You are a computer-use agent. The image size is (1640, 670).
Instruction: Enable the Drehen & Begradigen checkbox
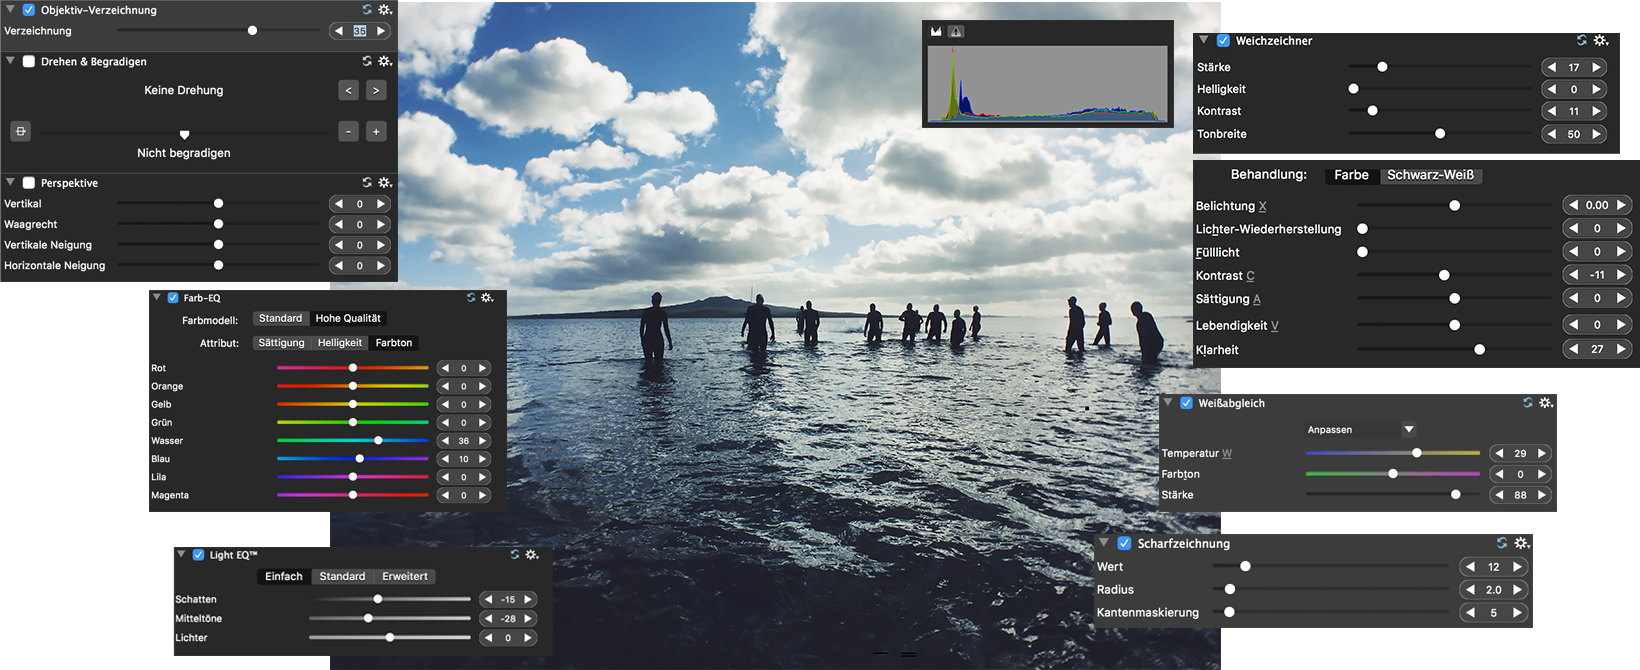(29, 61)
